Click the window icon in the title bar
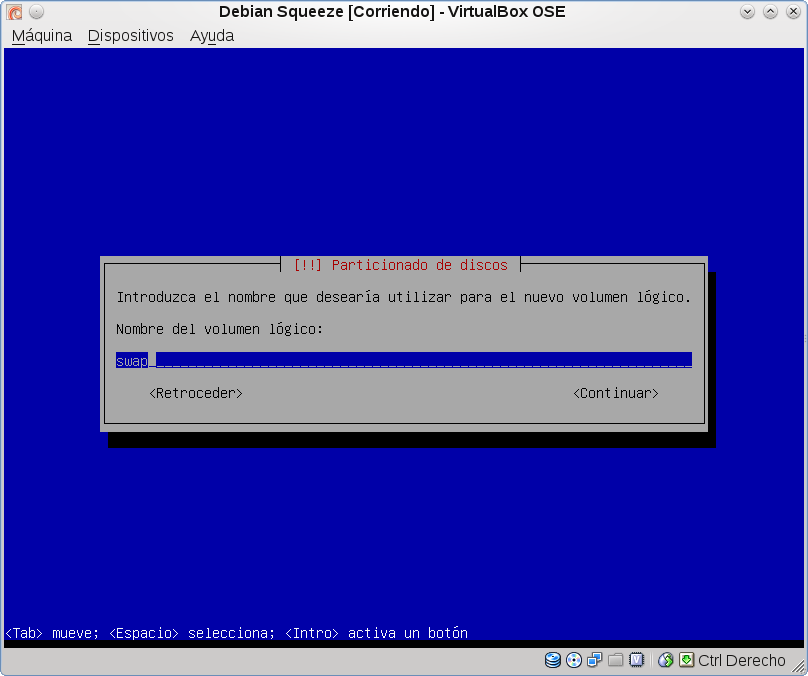 (x=14, y=12)
